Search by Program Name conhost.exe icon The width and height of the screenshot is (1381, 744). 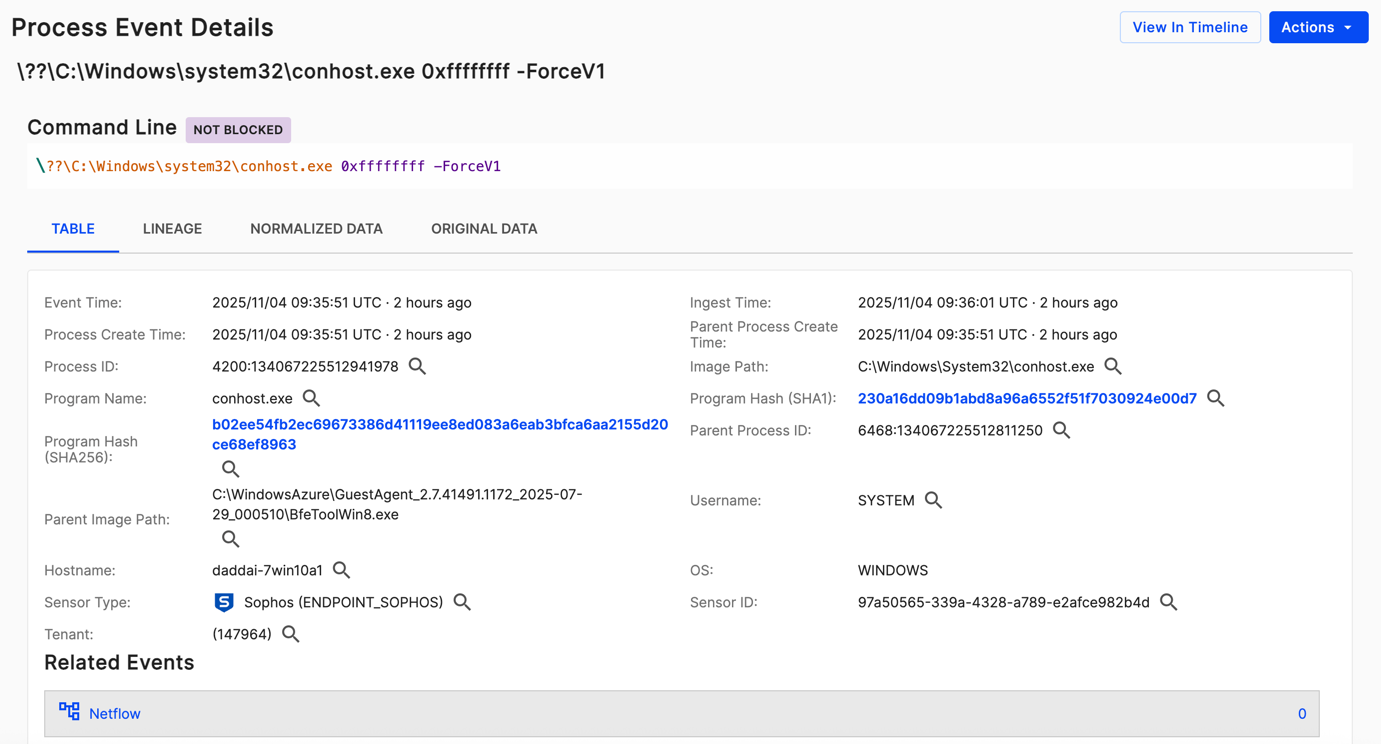pos(311,399)
